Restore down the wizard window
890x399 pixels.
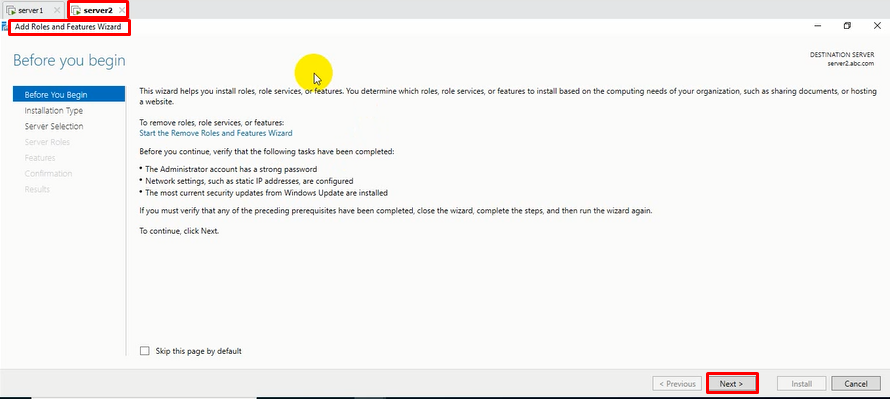[847, 26]
